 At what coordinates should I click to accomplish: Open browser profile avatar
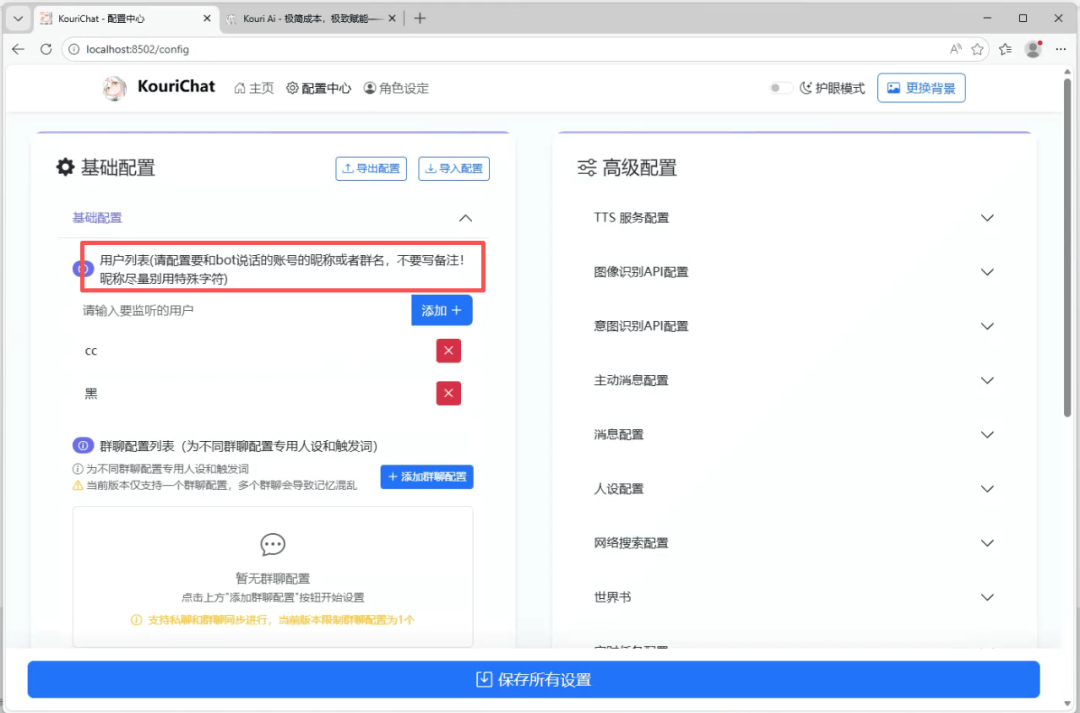click(x=1033, y=49)
